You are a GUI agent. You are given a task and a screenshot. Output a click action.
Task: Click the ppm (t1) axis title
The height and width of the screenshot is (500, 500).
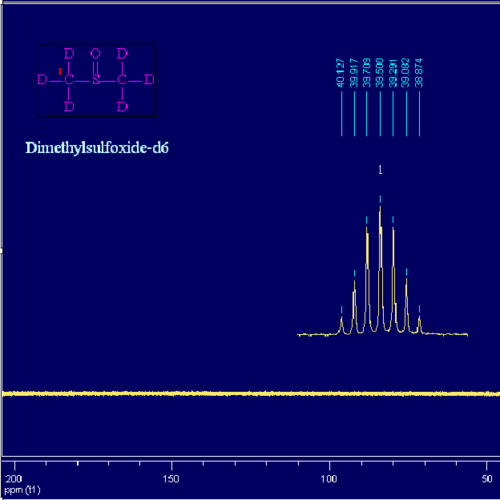[x=22, y=490]
